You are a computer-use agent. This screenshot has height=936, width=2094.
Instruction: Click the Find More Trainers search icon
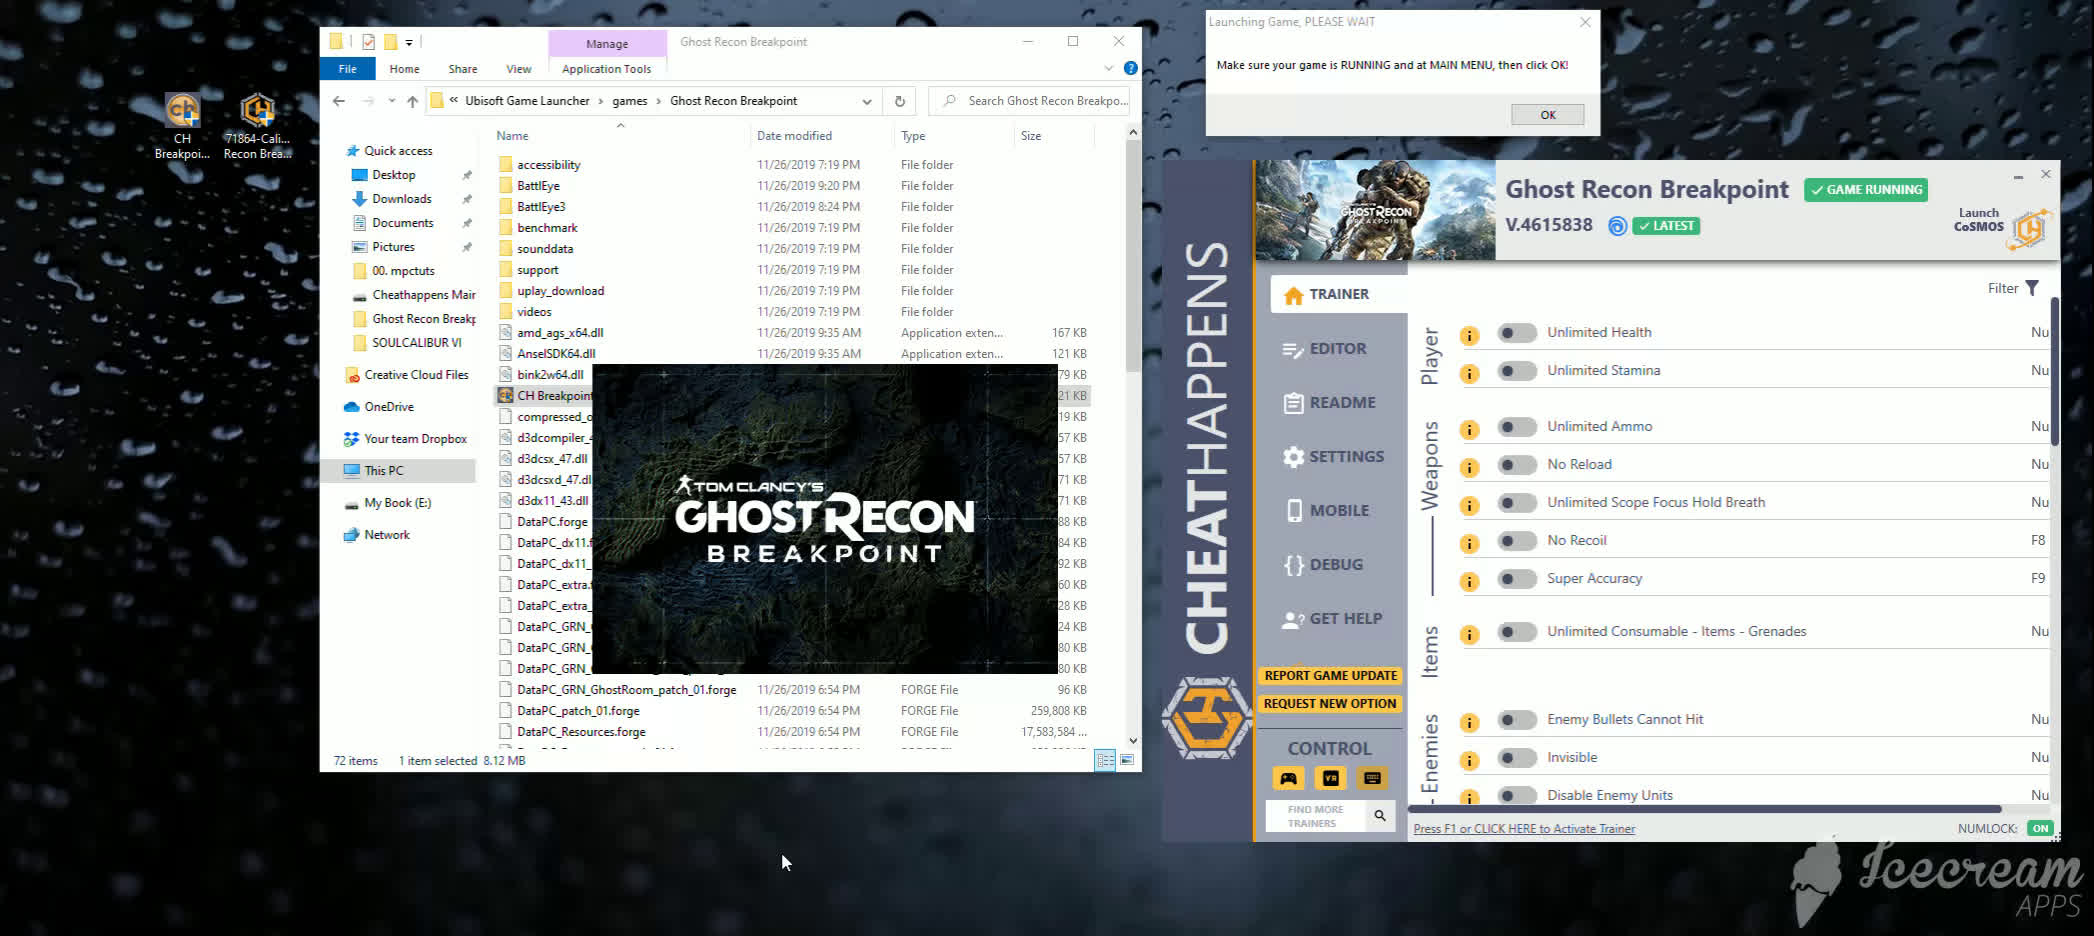(1380, 816)
